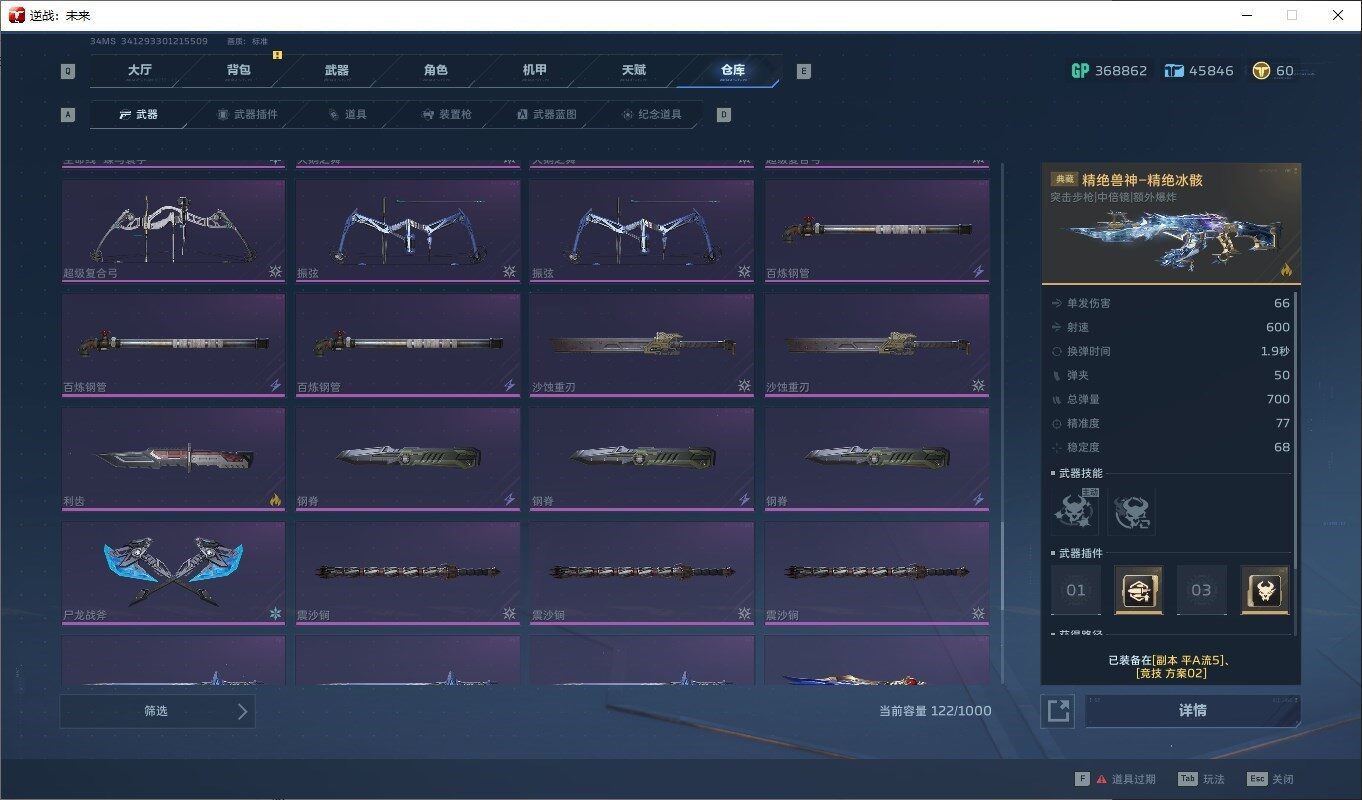1362x800 pixels.
Task: Click the 突击步枪|中倍镜|额外爆炸 subtitle
Action: 1113,197
